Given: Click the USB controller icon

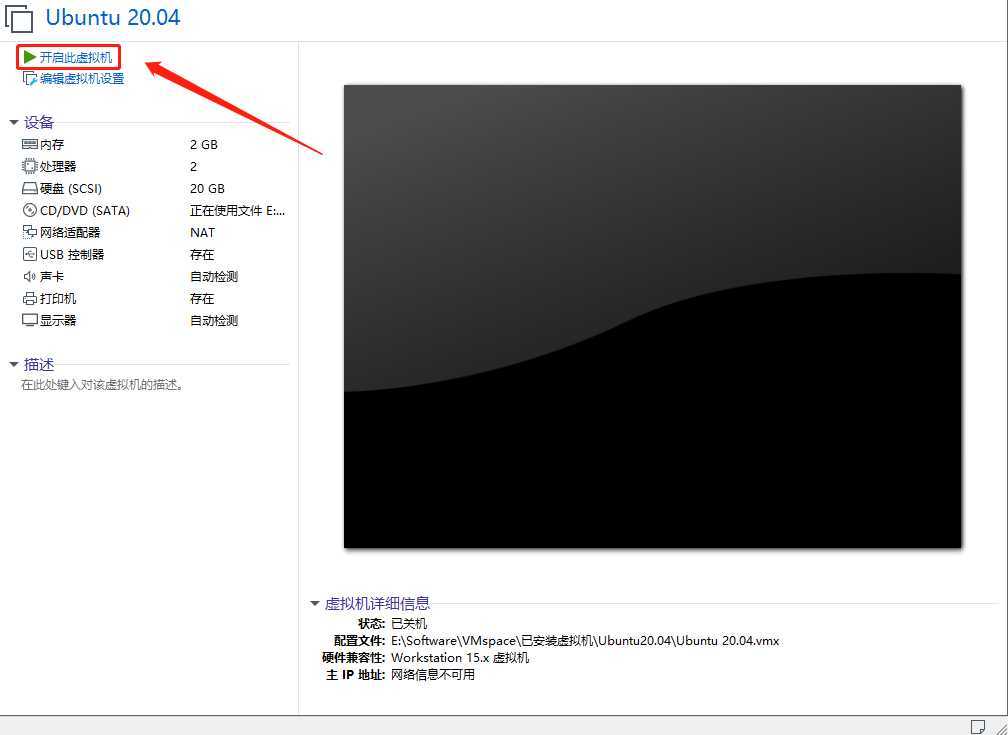Looking at the screenshot, I should (x=30, y=255).
